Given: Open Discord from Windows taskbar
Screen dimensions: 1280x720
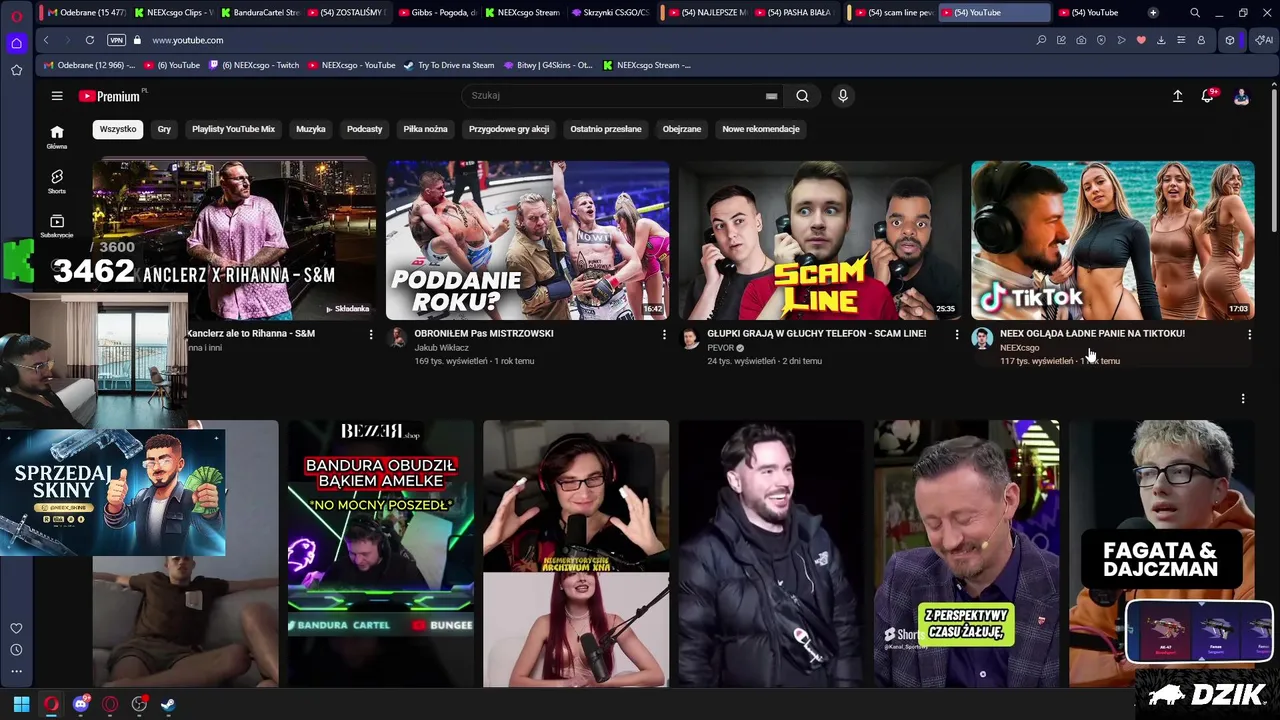Looking at the screenshot, I should coord(81,704).
